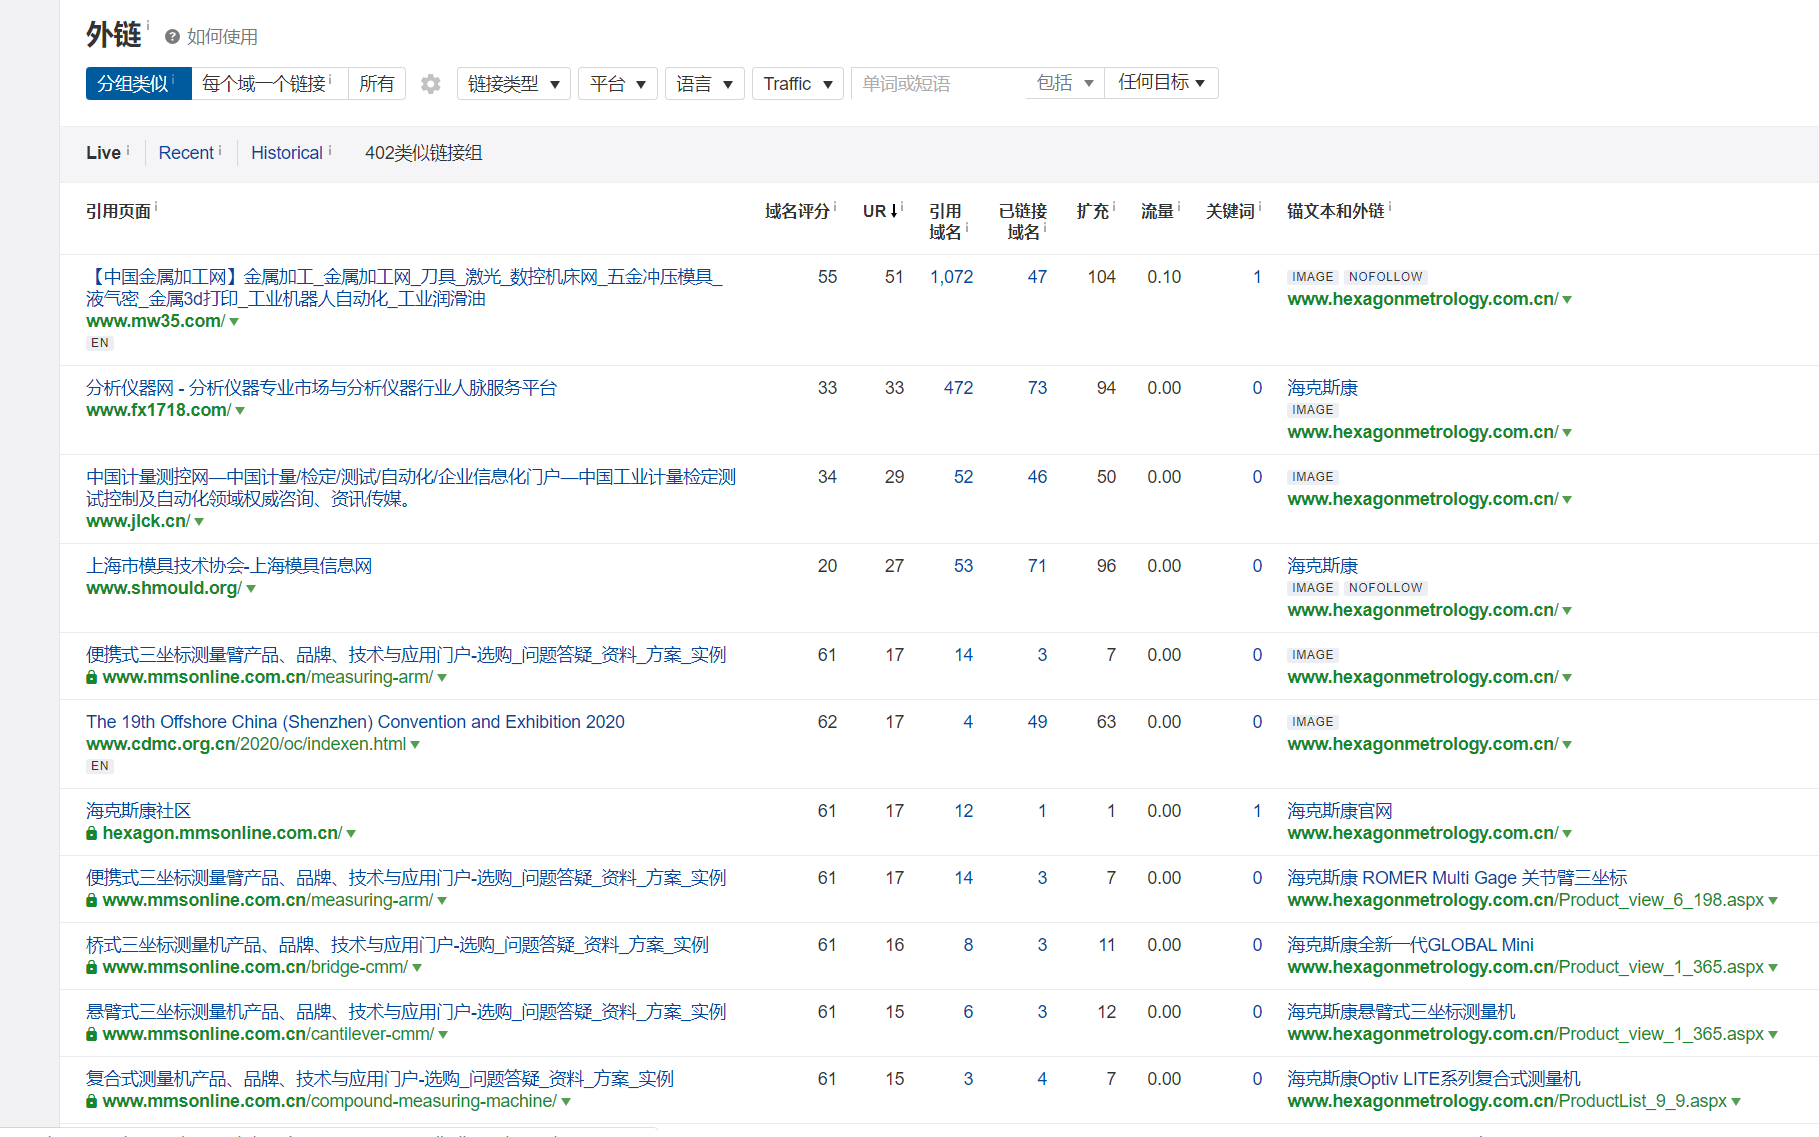The image size is (1819, 1137).
Task: Click the lock icon beside cantilever-cmm URL
Action: pos(92,1034)
